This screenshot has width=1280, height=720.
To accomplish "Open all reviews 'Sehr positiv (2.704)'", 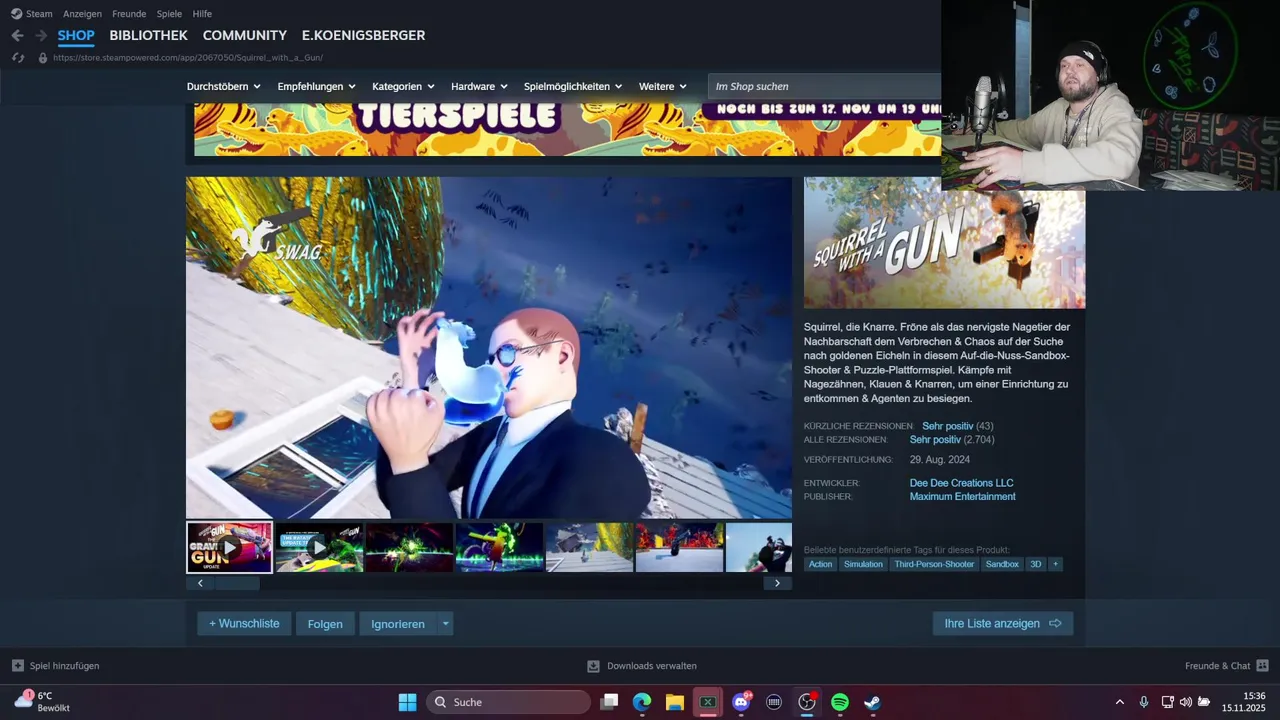I will (952, 439).
